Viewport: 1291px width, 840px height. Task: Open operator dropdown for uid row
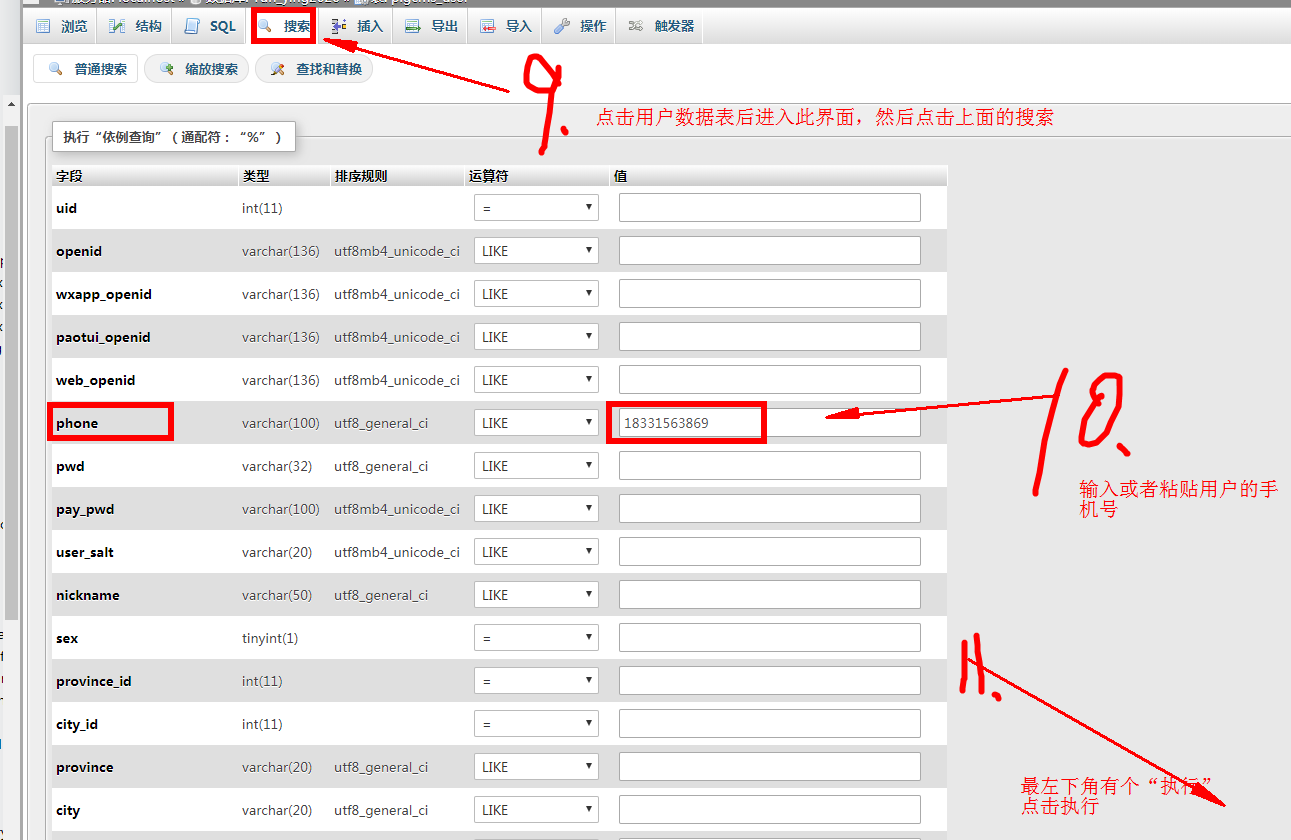click(x=536, y=208)
